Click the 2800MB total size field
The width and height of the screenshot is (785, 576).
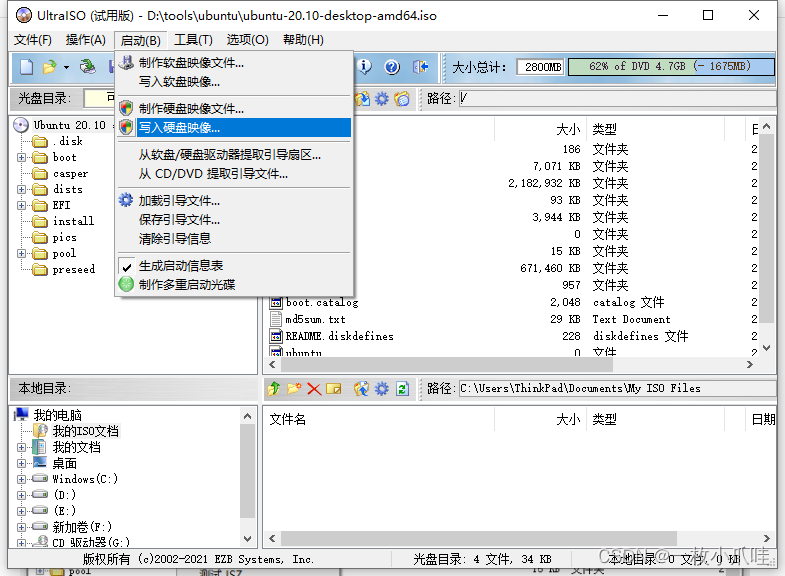point(541,67)
